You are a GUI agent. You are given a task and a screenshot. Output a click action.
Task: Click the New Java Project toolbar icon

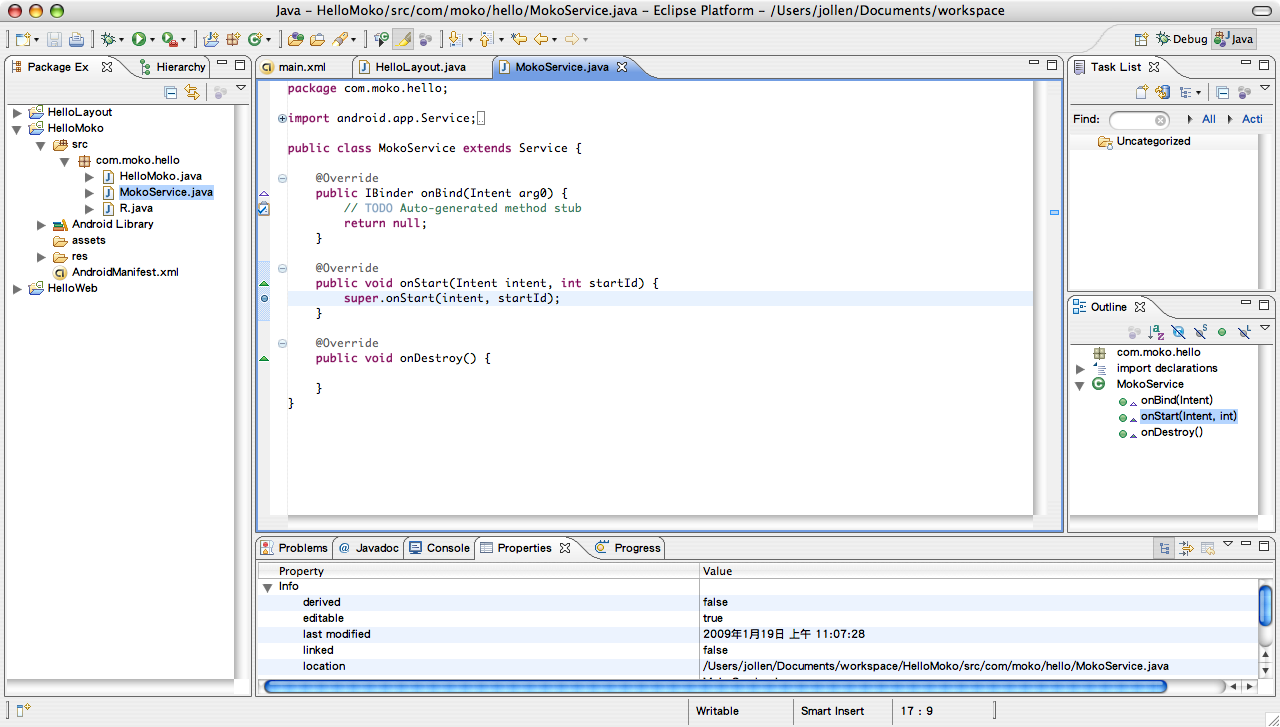(x=211, y=39)
